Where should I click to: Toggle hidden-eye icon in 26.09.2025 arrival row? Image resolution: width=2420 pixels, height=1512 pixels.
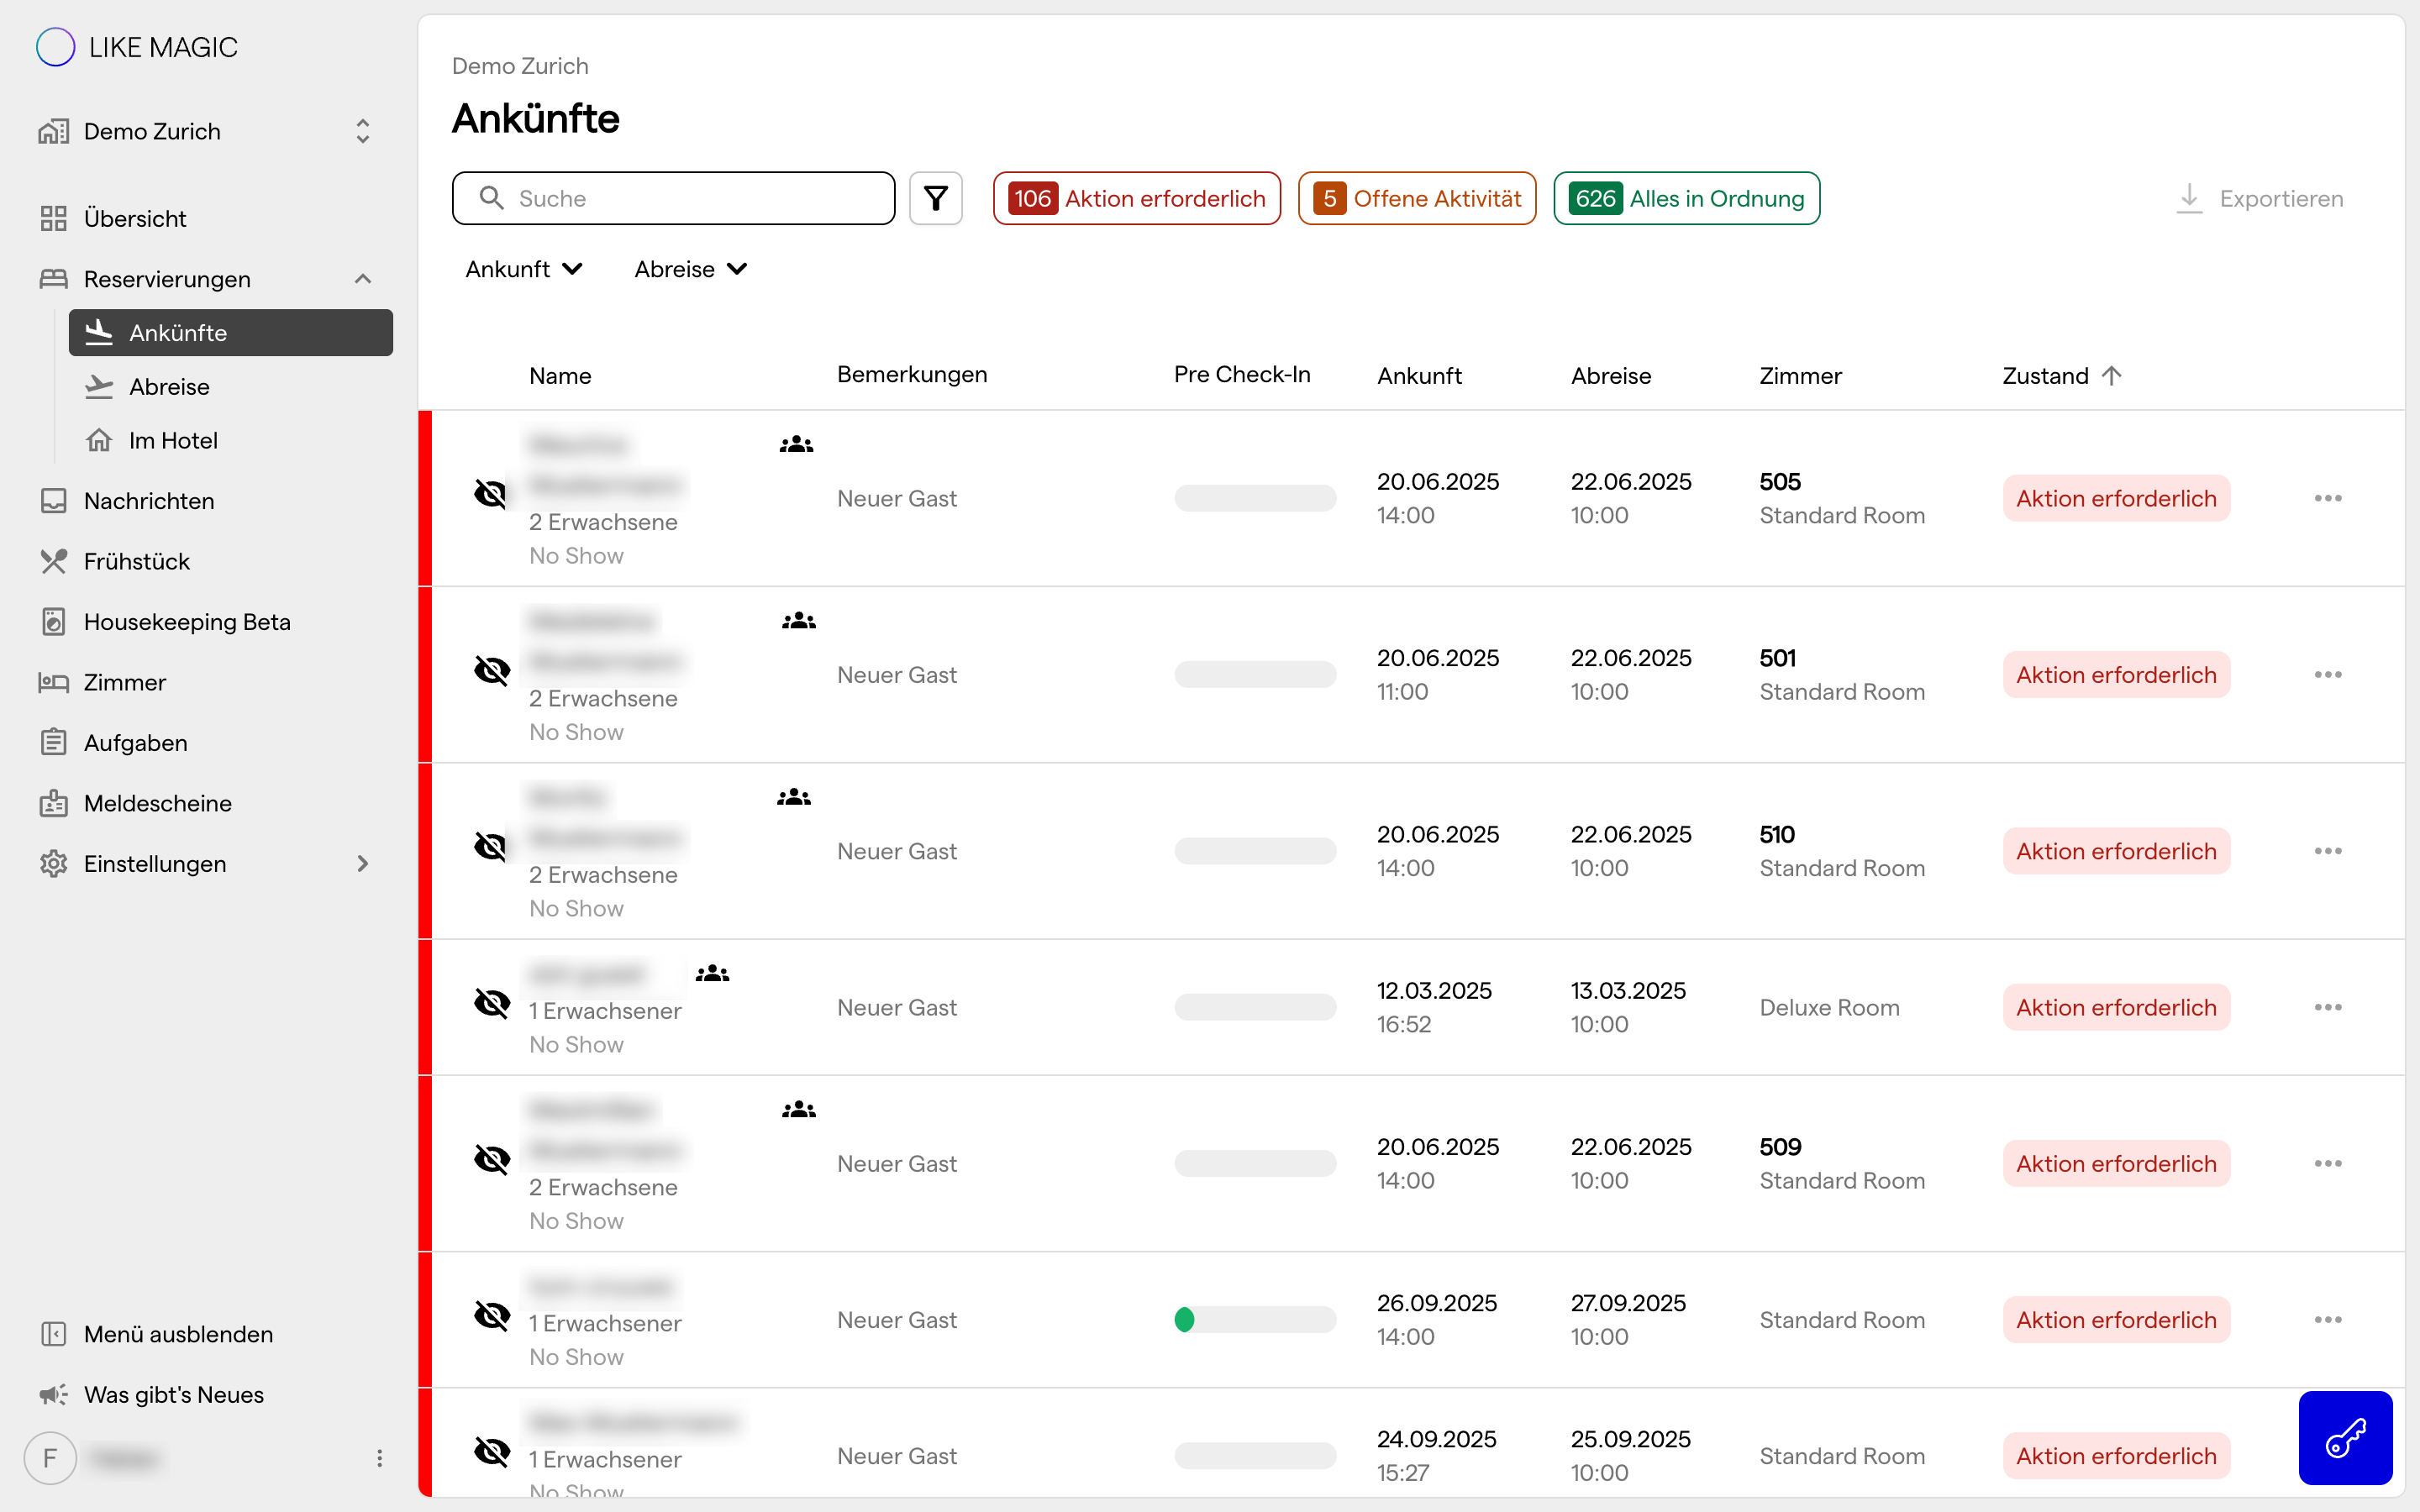point(491,1315)
